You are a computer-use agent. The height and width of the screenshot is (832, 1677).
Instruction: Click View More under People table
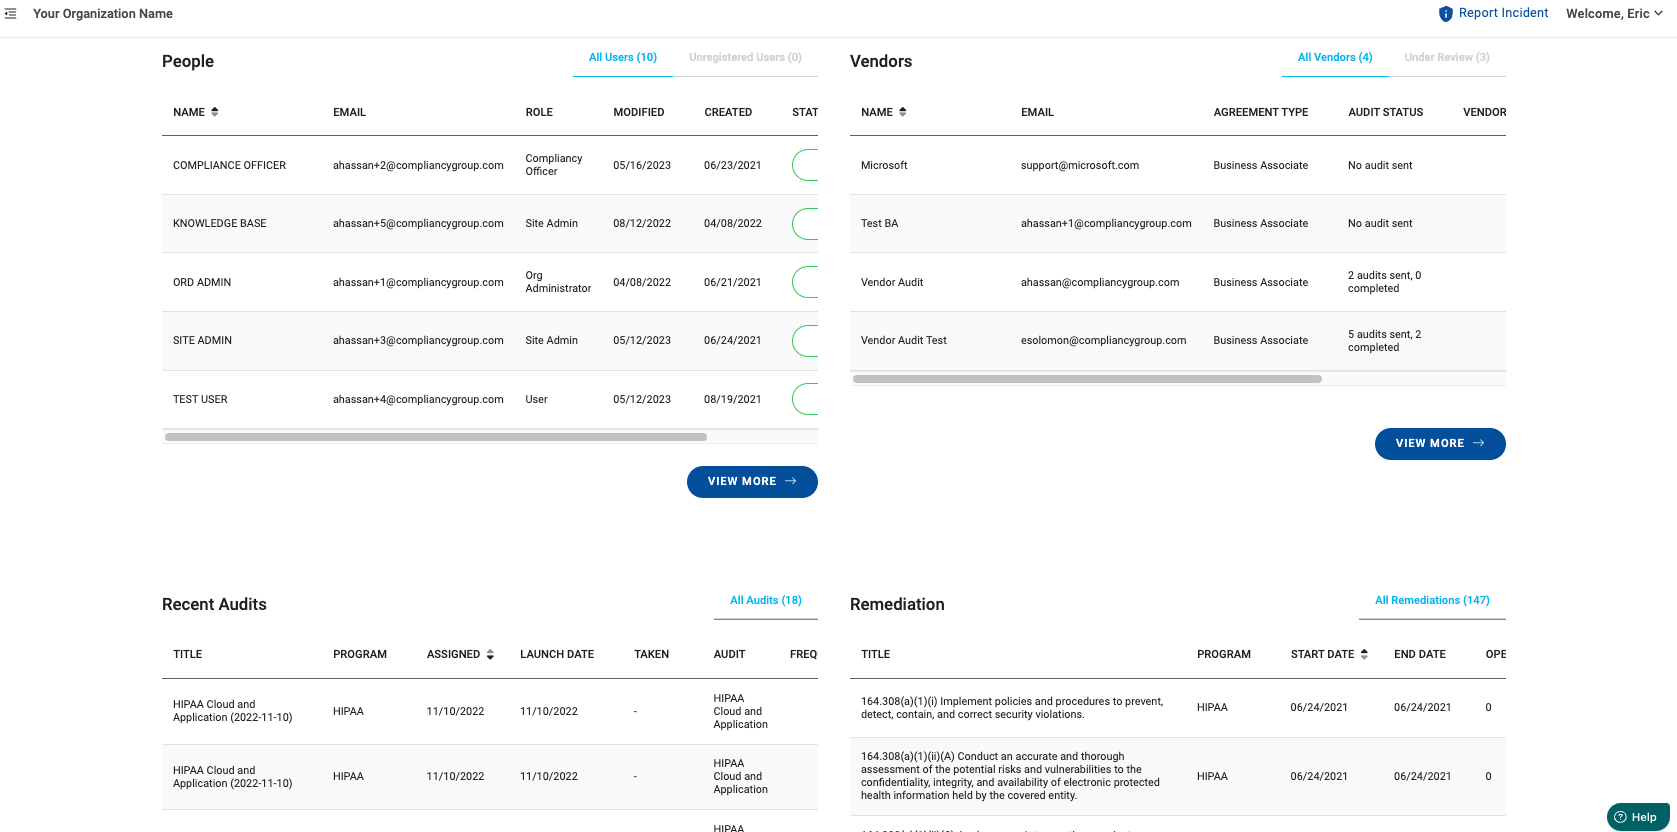752,482
